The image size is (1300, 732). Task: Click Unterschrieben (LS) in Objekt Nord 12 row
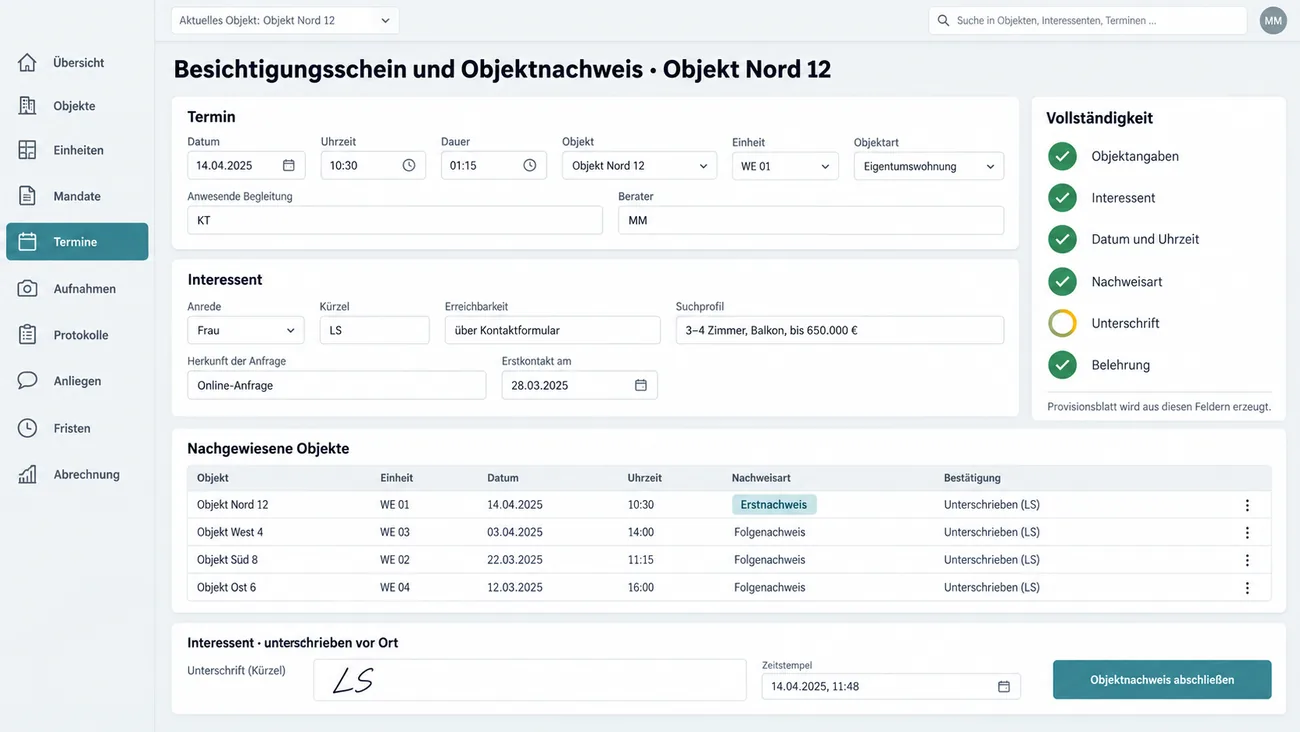992,505
